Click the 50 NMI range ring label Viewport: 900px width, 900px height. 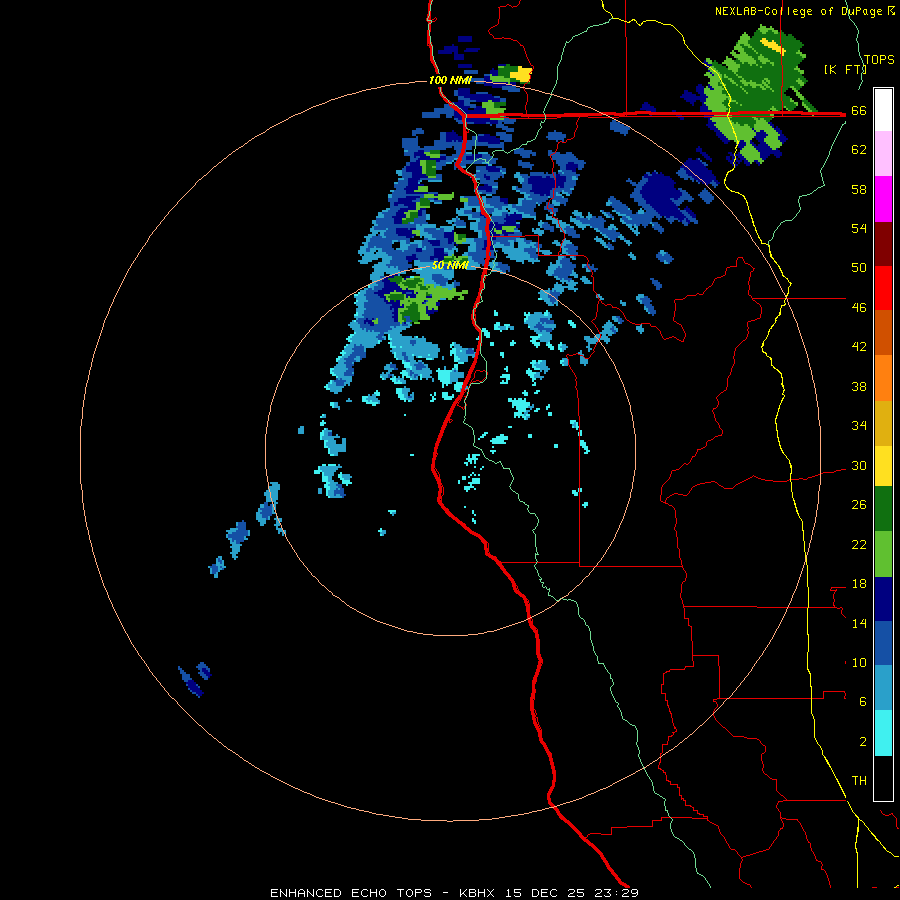[x=451, y=265]
